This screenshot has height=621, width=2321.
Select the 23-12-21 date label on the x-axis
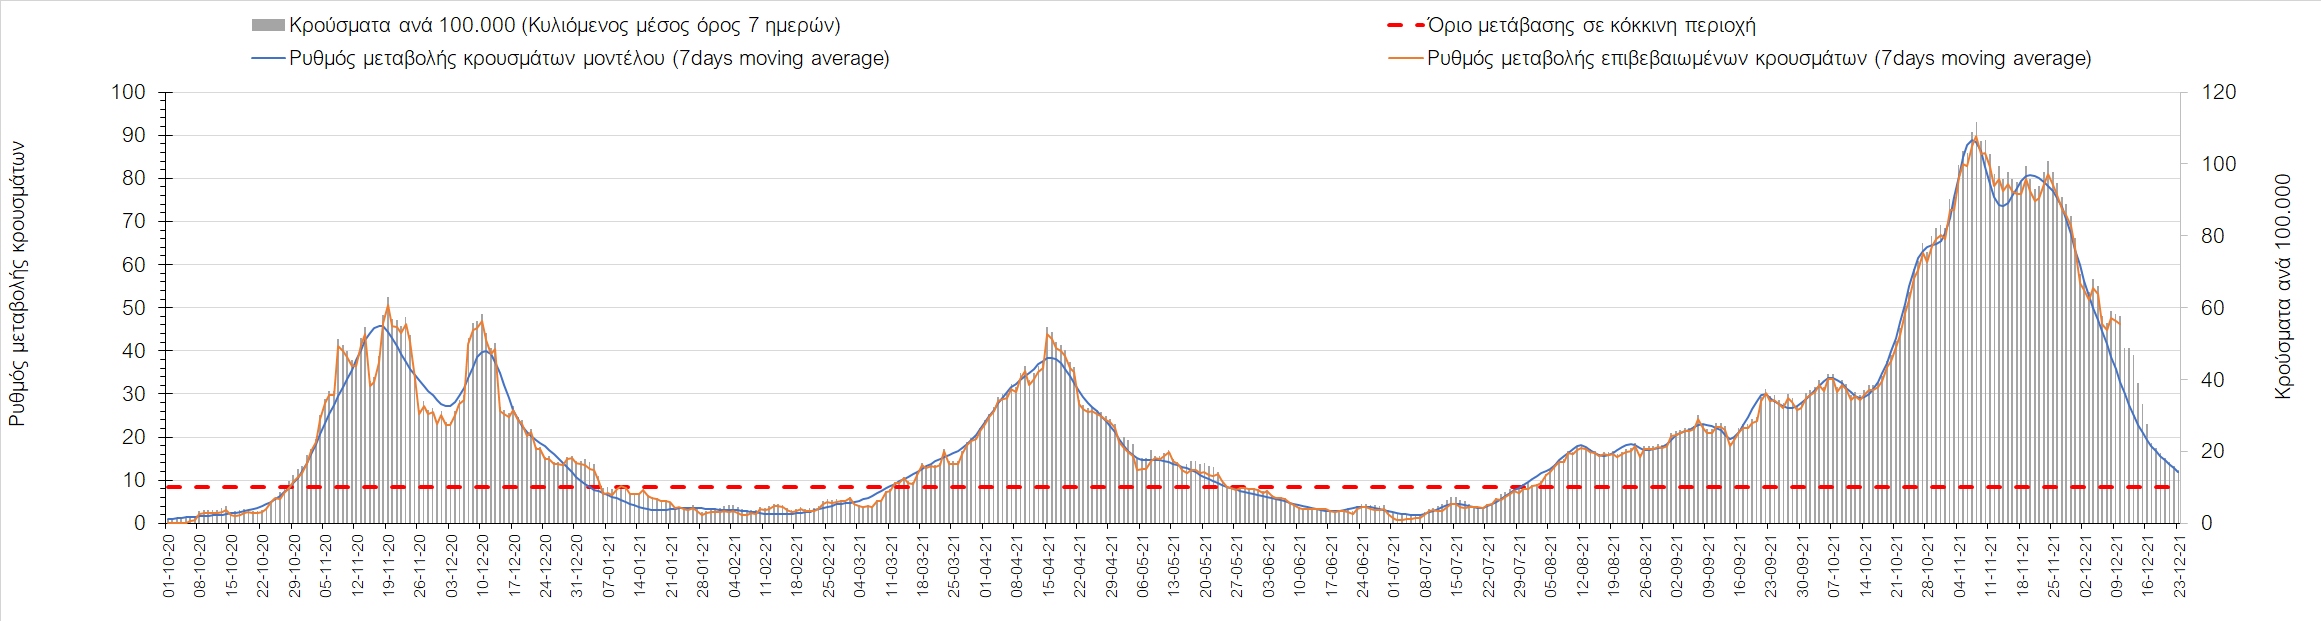pos(2181,566)
